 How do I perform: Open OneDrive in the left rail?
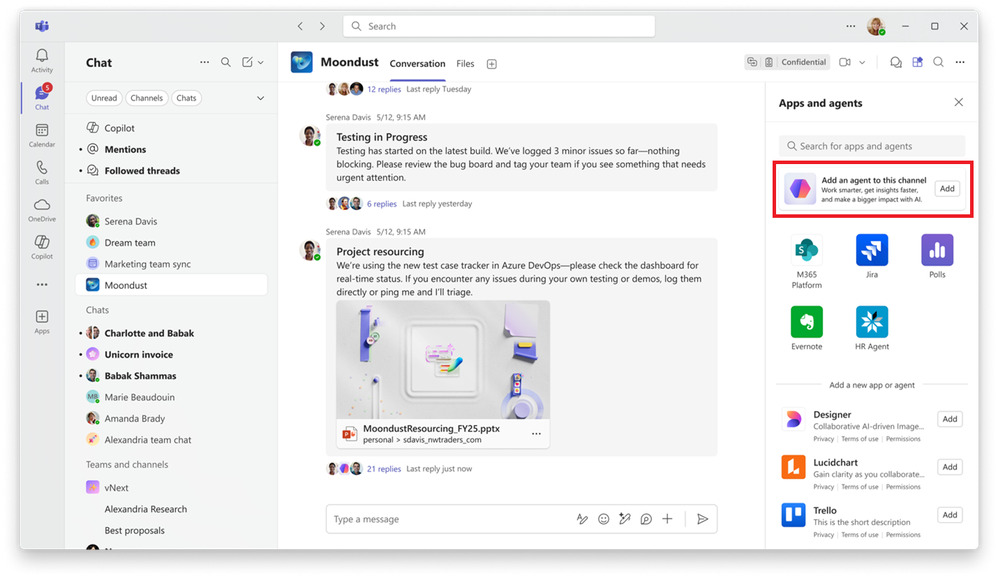(42, 208)
